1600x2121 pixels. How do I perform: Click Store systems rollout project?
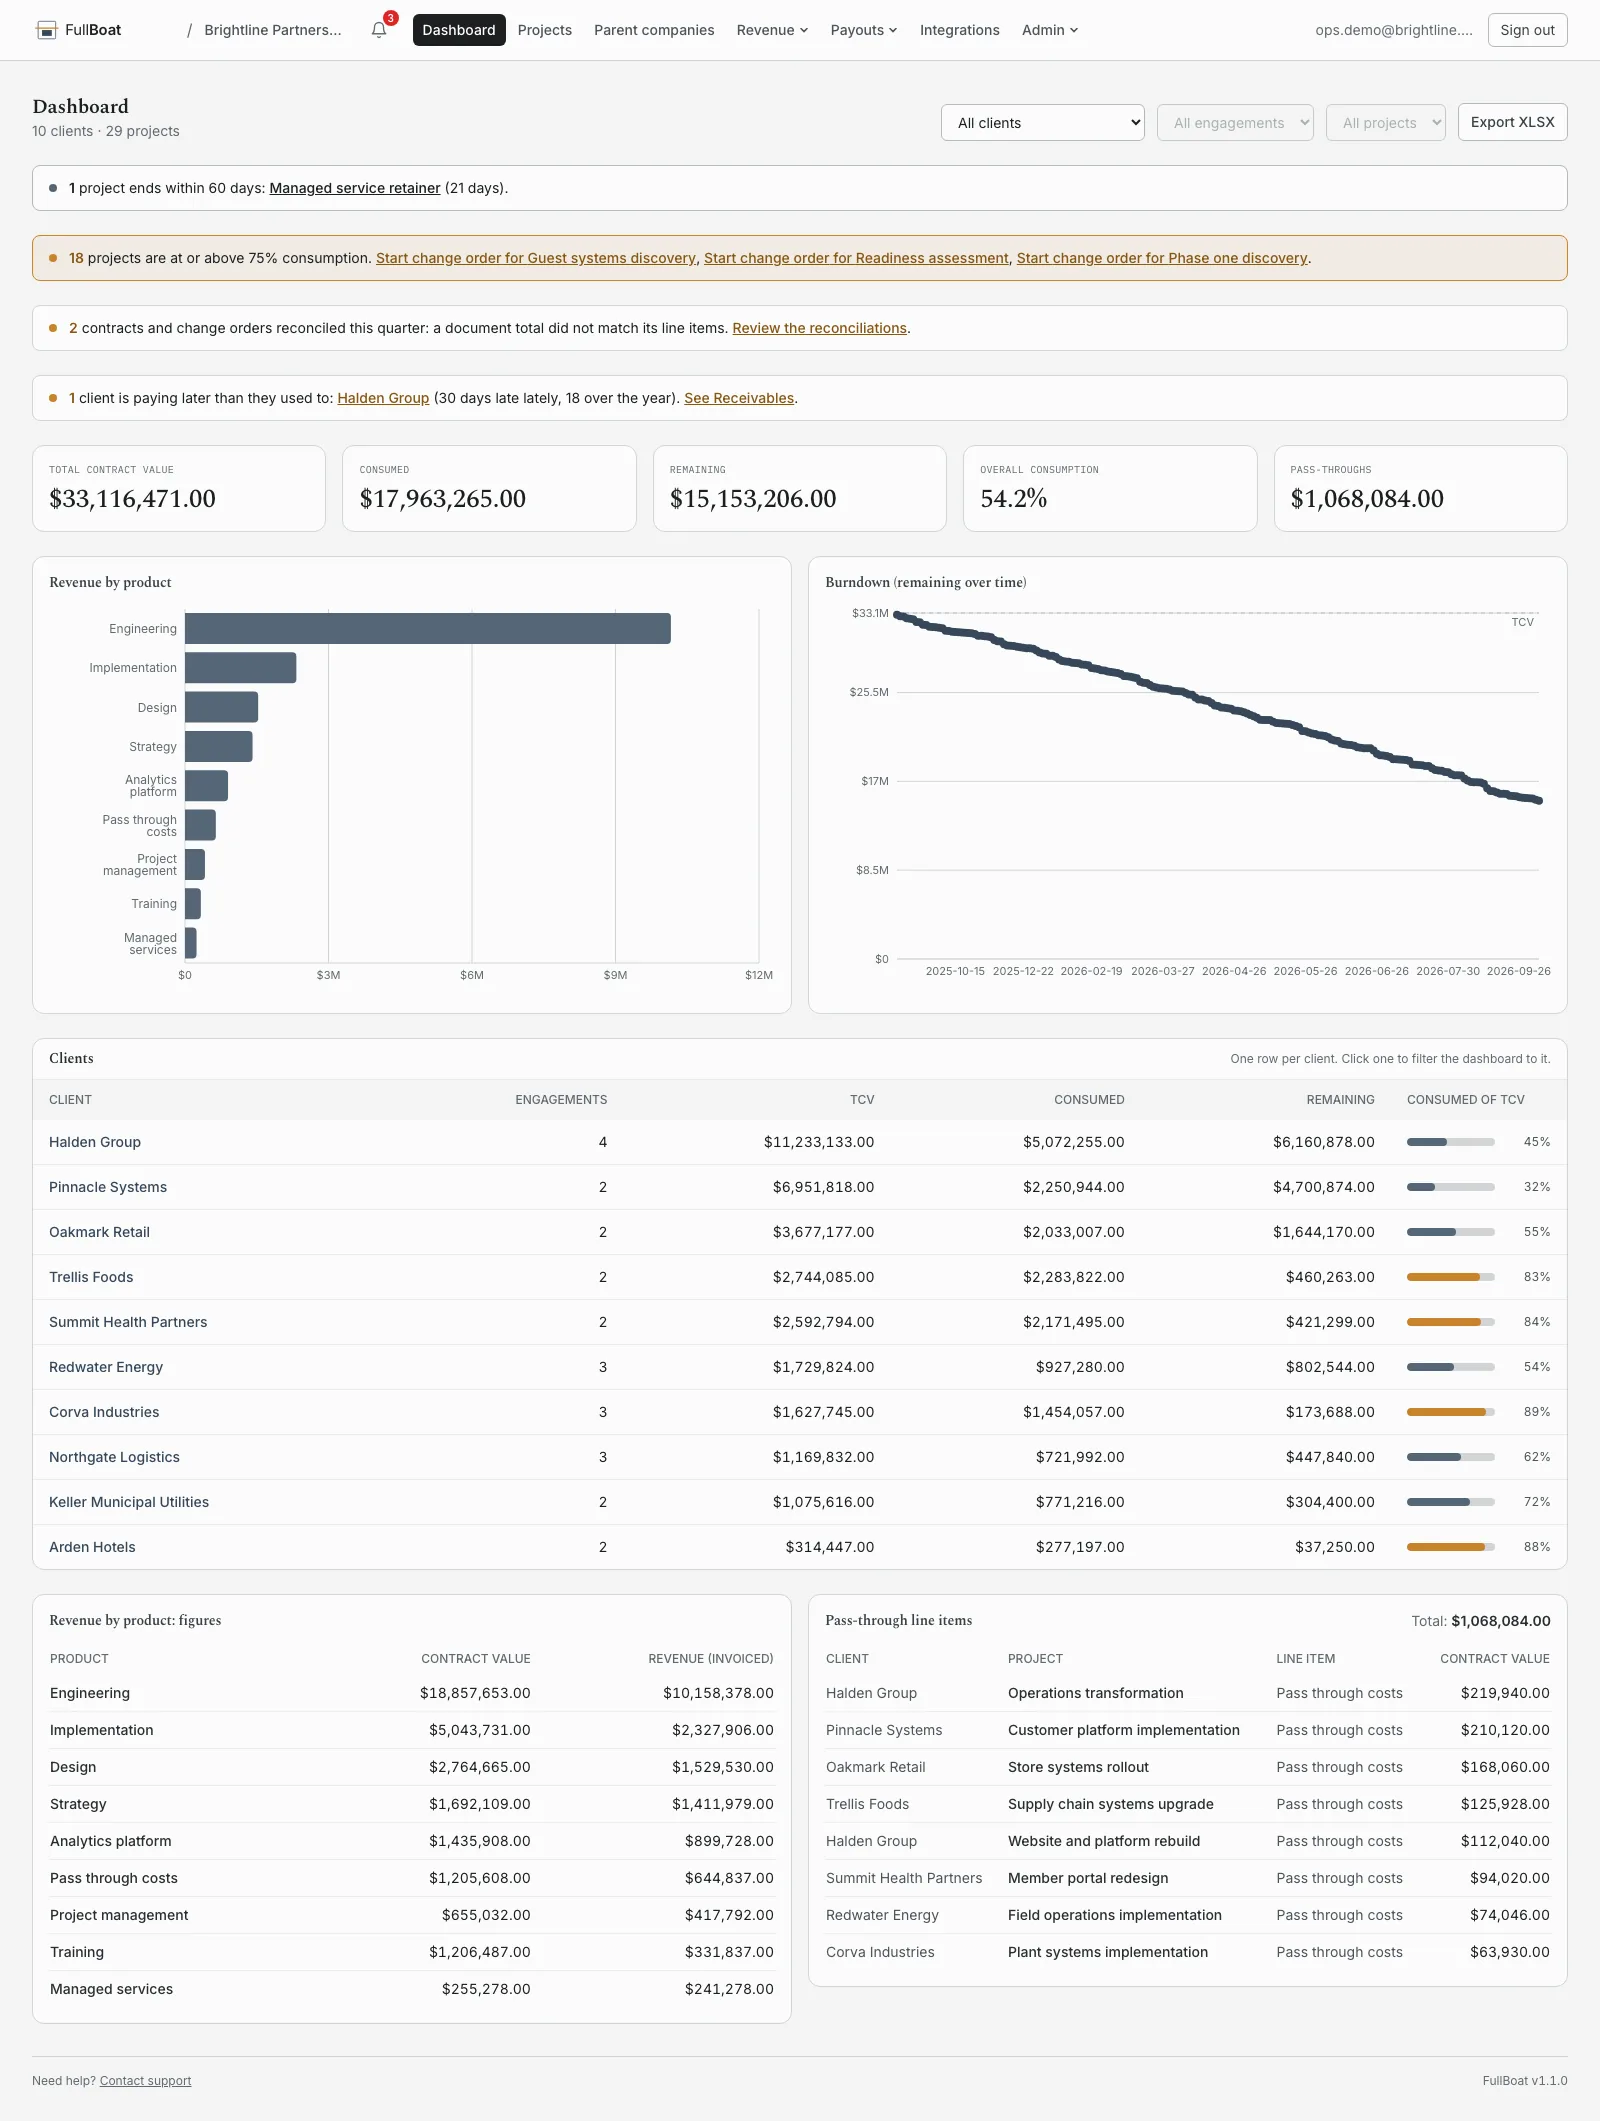tap(1078, 1767)
